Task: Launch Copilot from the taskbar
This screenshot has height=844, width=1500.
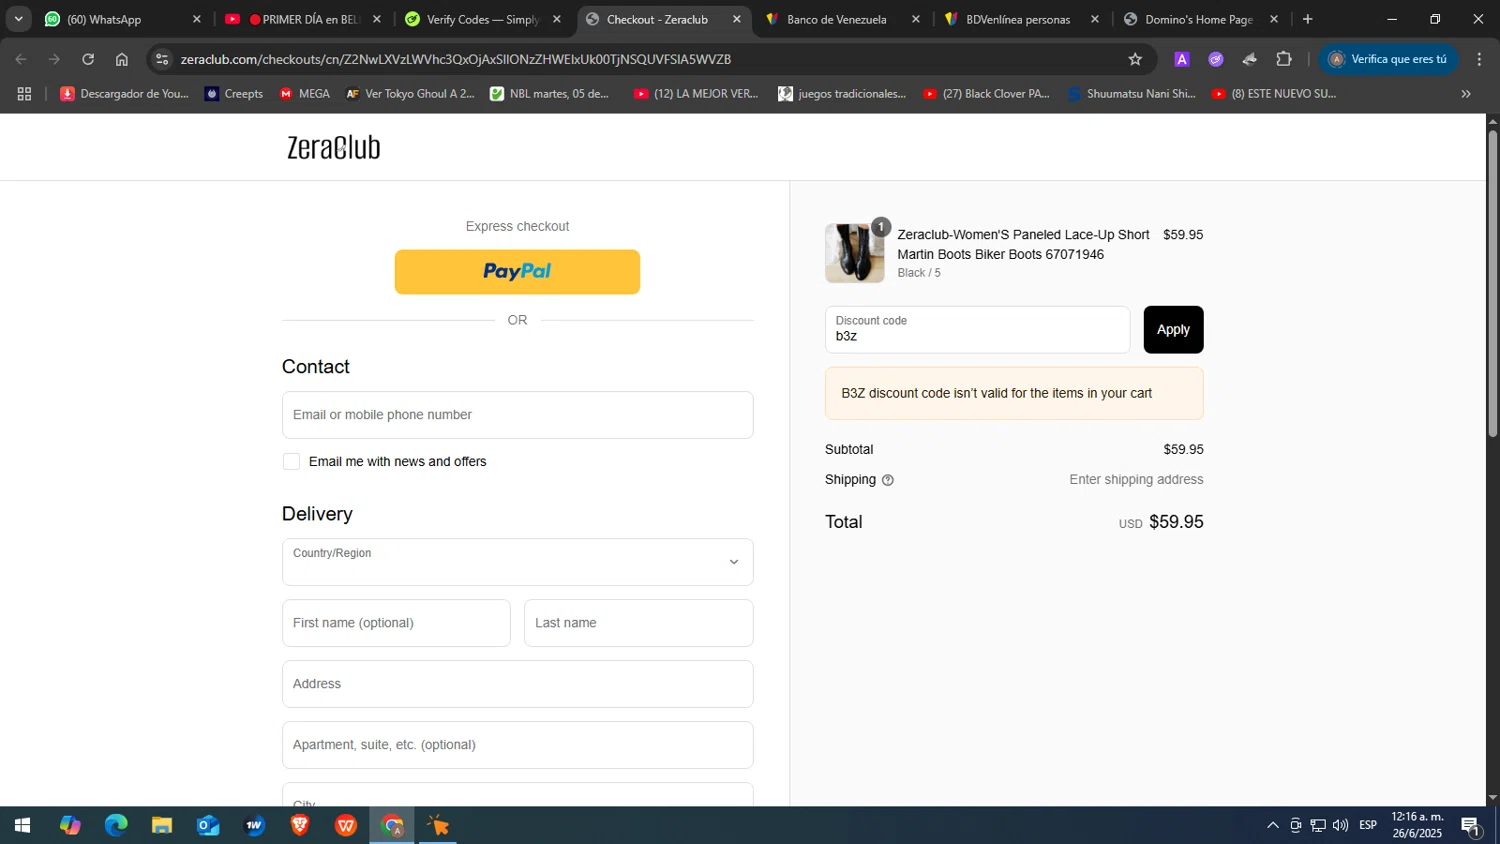Action: 69,826
